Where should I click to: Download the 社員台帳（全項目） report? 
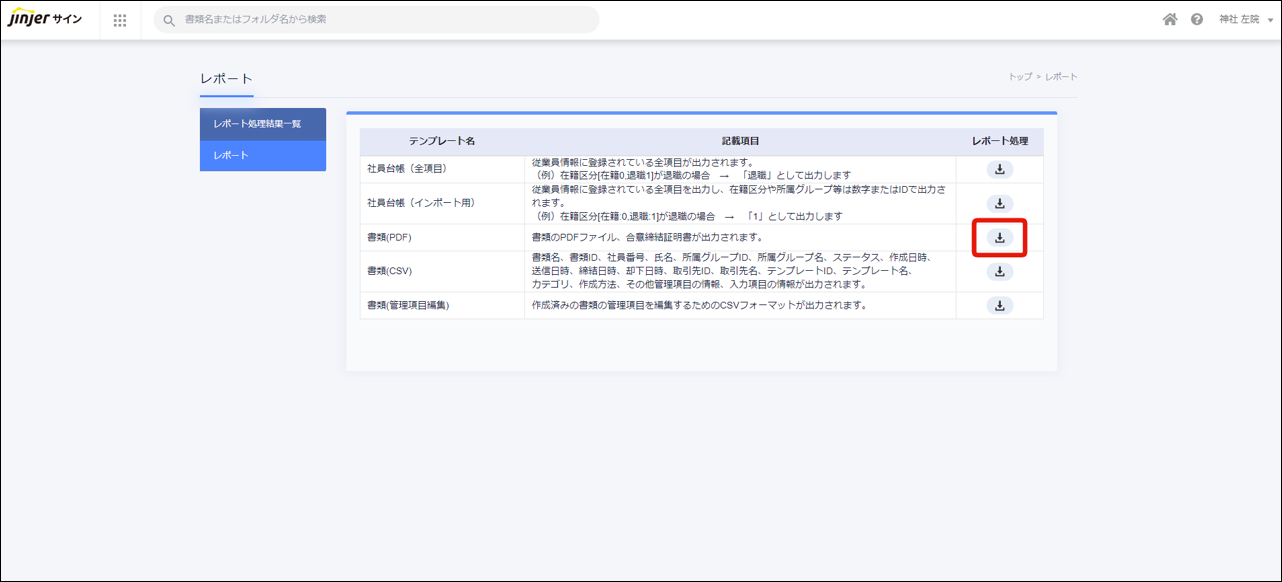pyautogui.click(x=999, y=170)
